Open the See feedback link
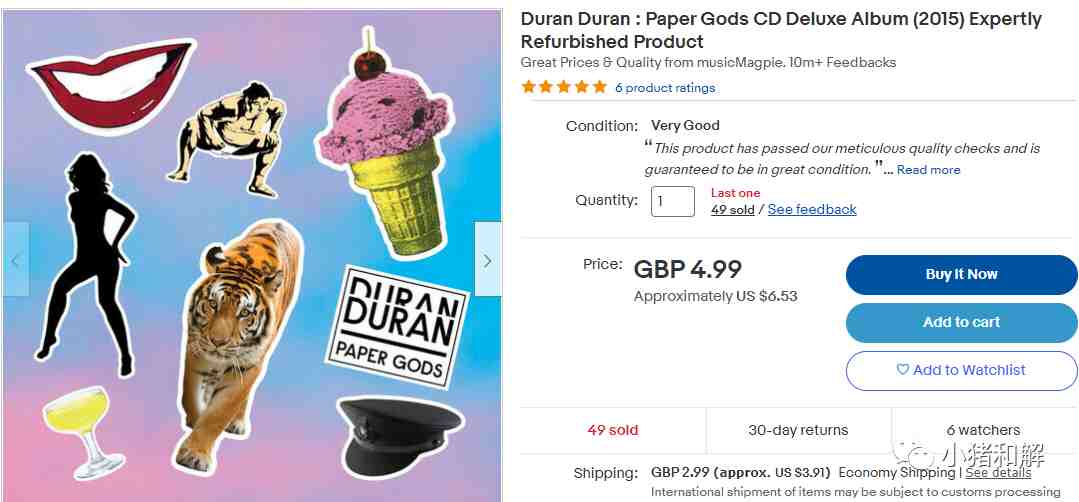Viewport: 1079px width, 502px height. [812, 209]
